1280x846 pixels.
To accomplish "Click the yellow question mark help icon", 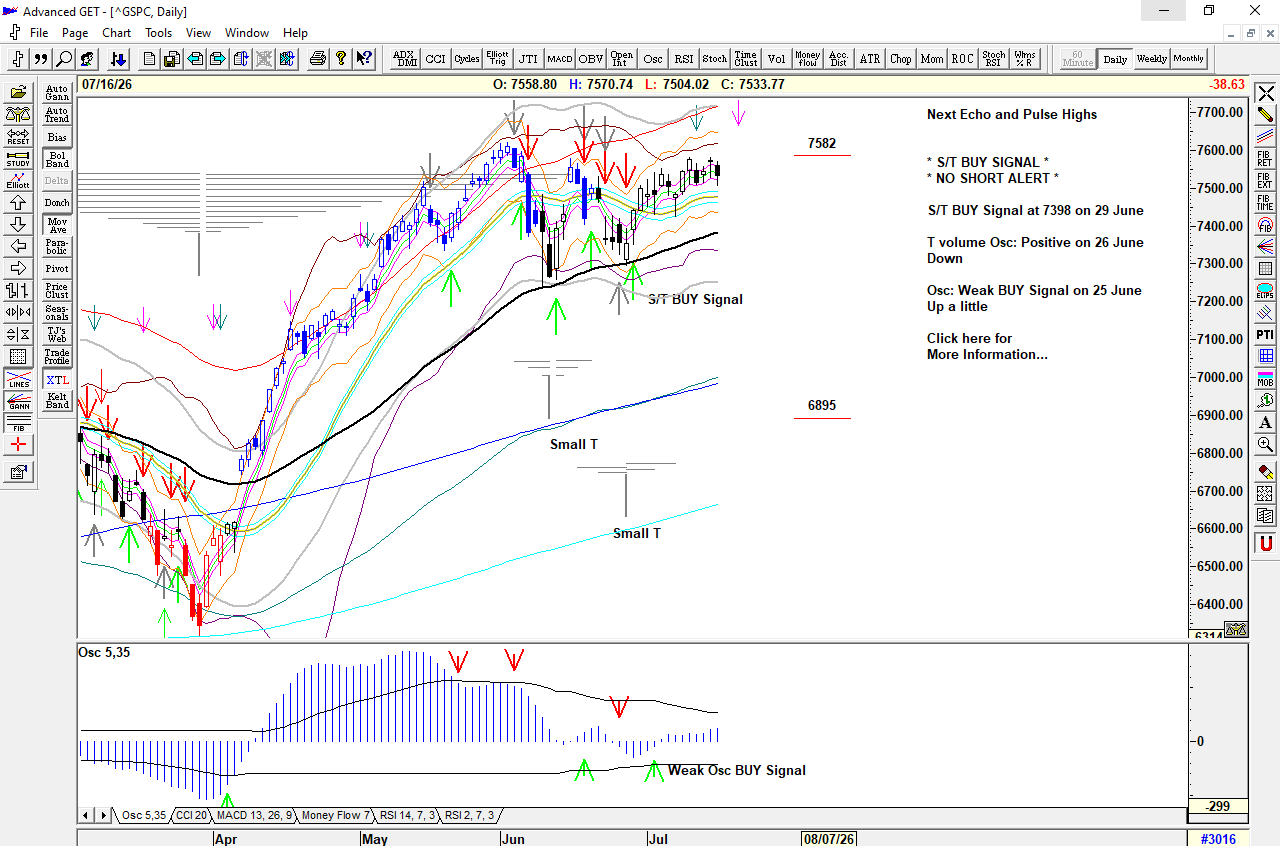I will (341, 58).
